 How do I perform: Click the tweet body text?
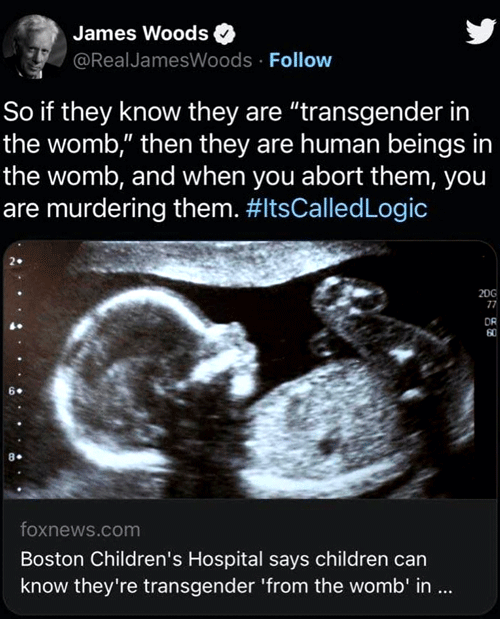248,161
